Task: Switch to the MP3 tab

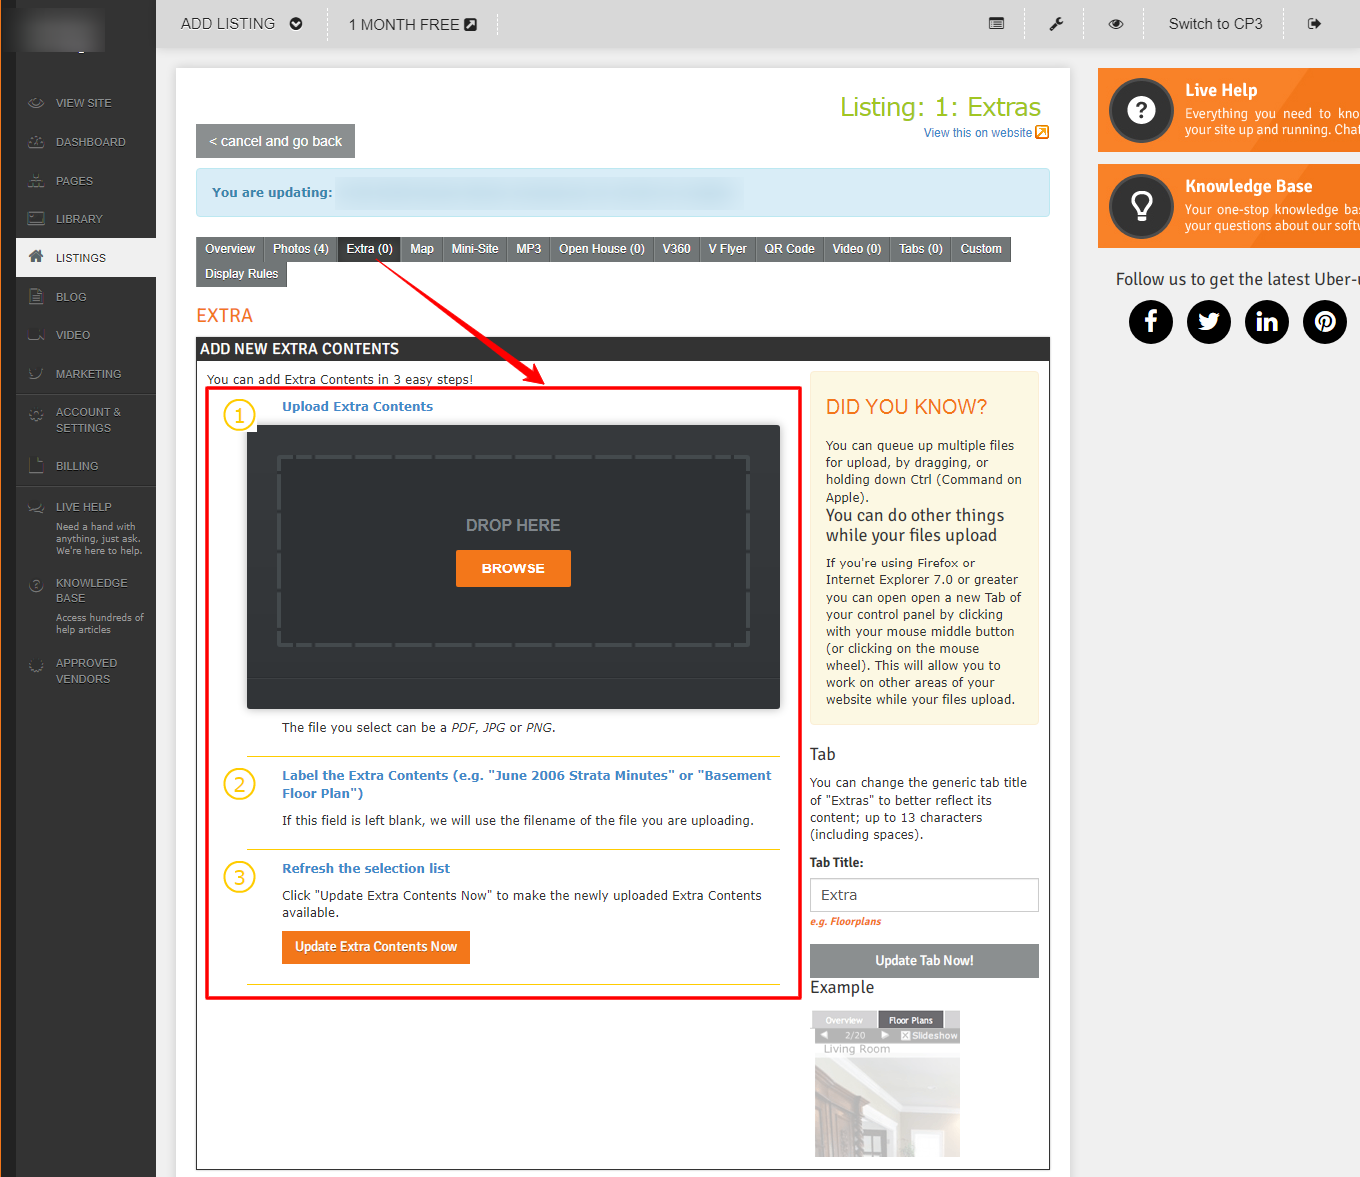Action: point(528,249)
